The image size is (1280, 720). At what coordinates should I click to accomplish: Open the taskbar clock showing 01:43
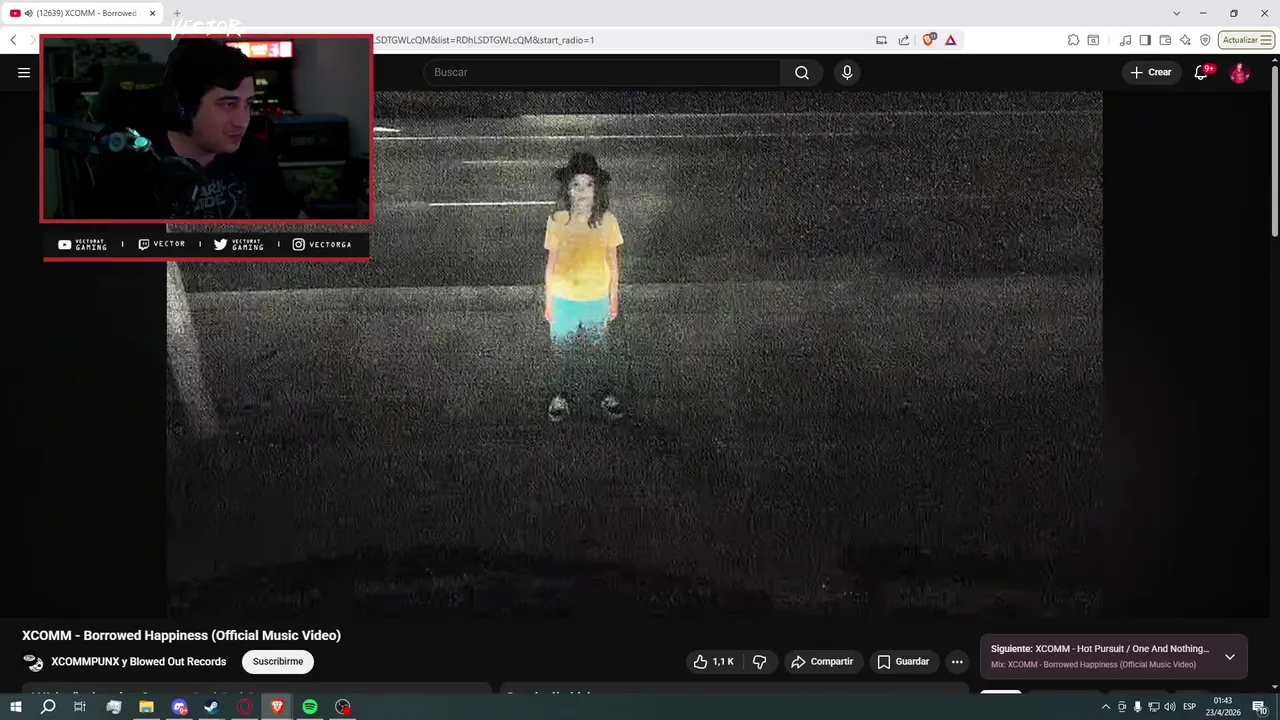click(x=1225, y=707)
